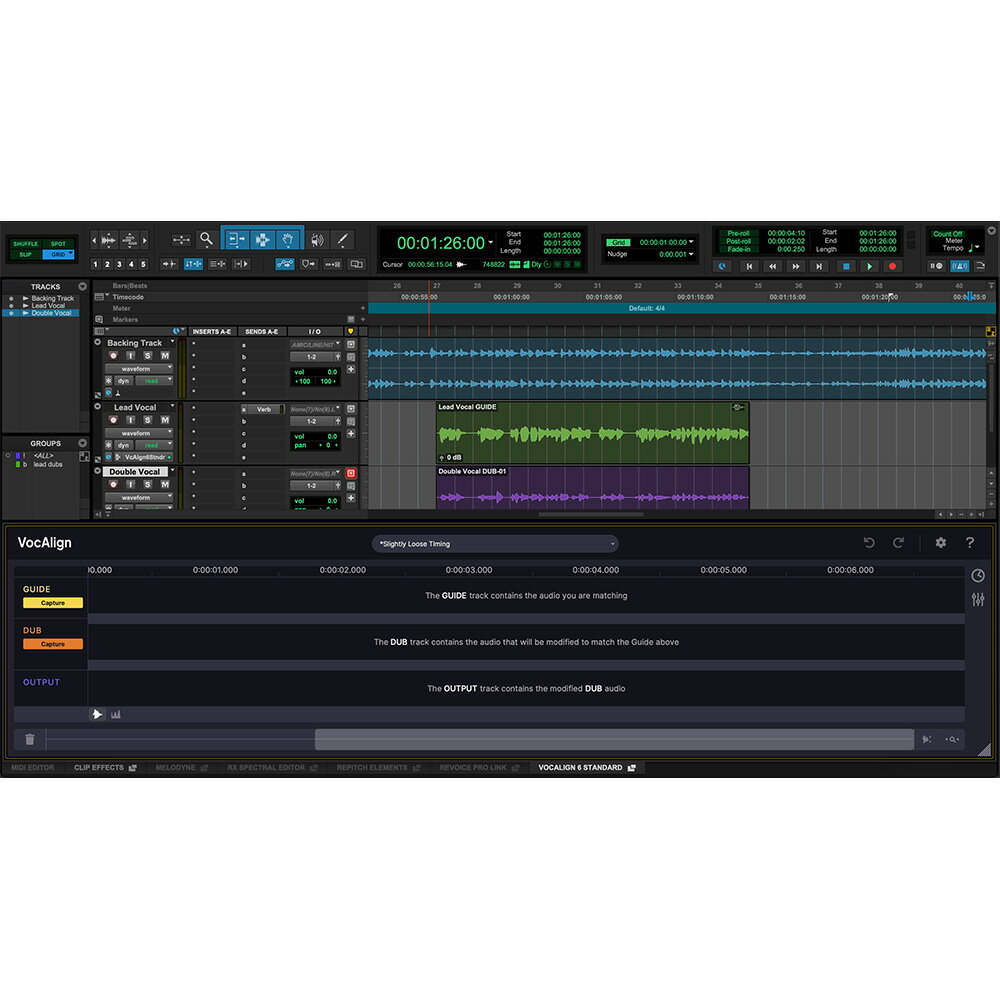Switch to the MIDI Editor tab
This screenshot has width=1000, height=1000.
pos(33,768)
